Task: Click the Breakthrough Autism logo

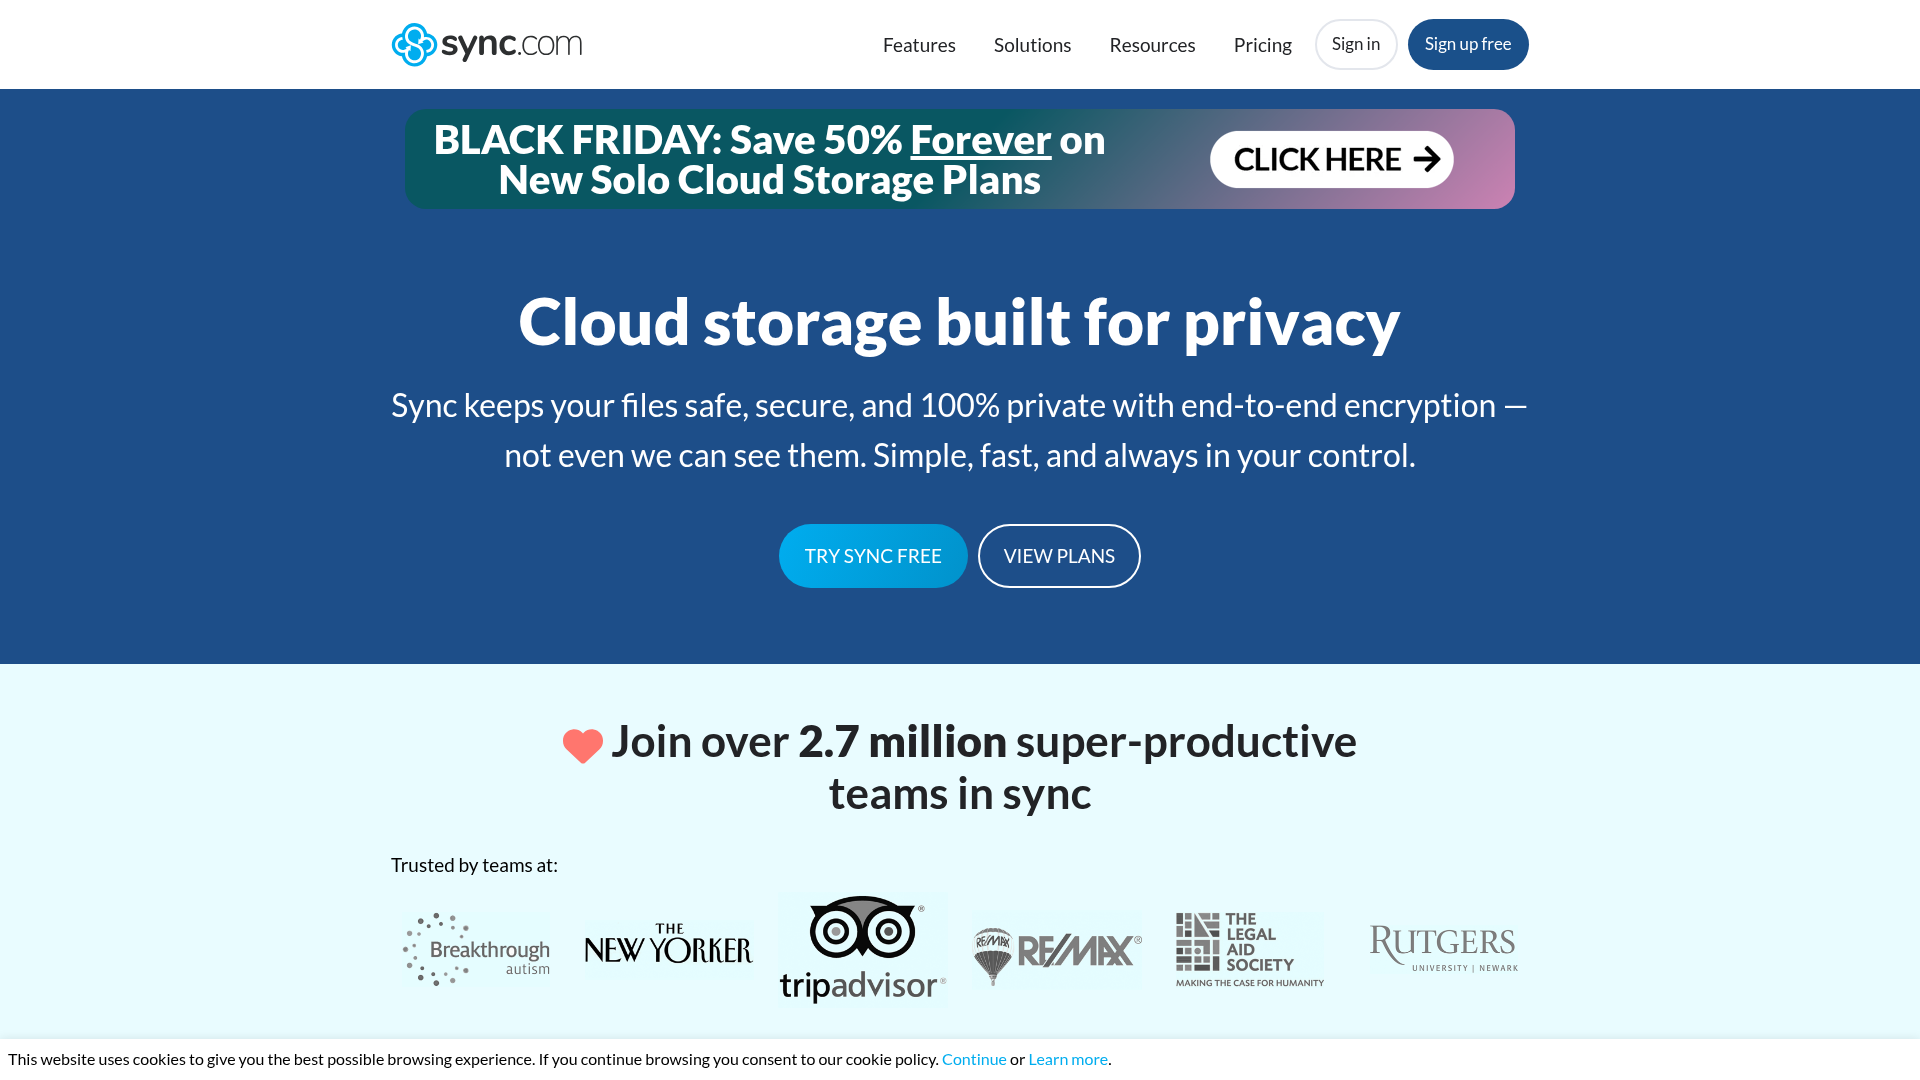Action: click(x=476, y=948)
